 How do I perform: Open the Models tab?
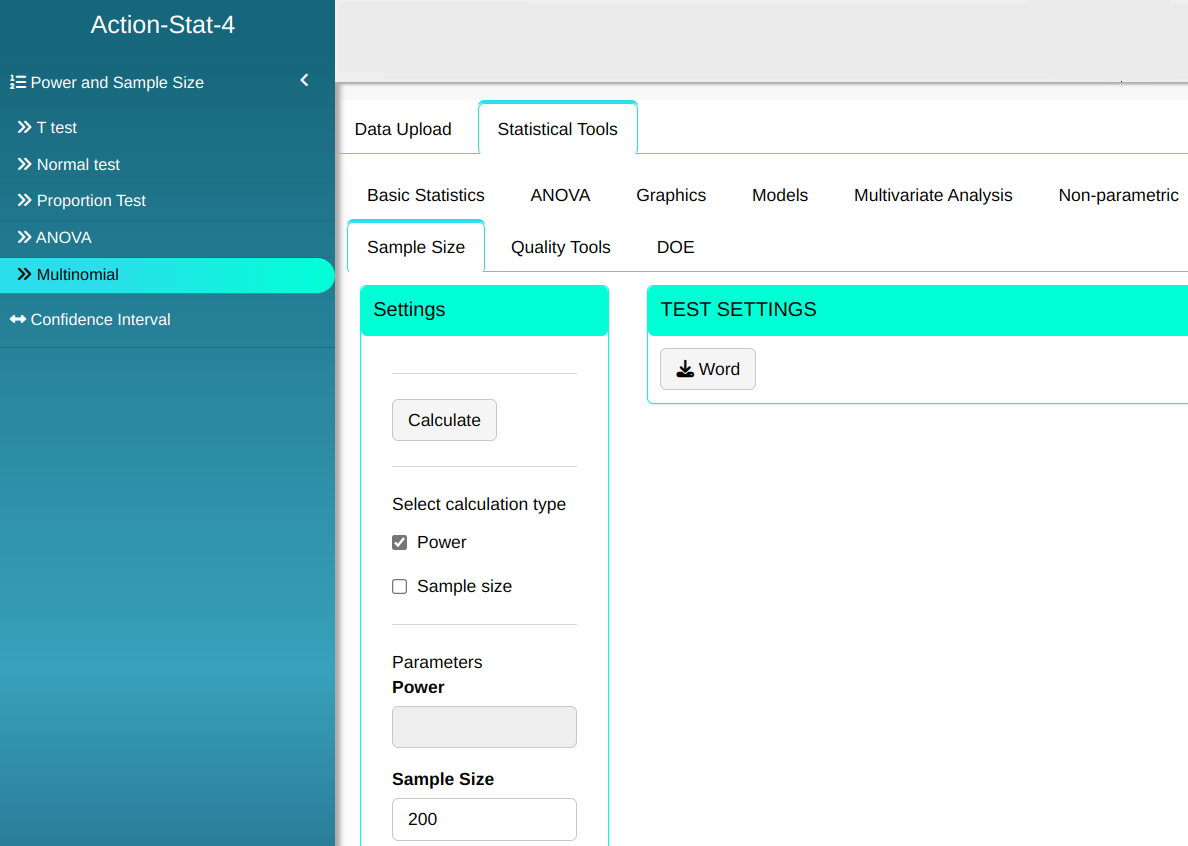click(780, 195)
